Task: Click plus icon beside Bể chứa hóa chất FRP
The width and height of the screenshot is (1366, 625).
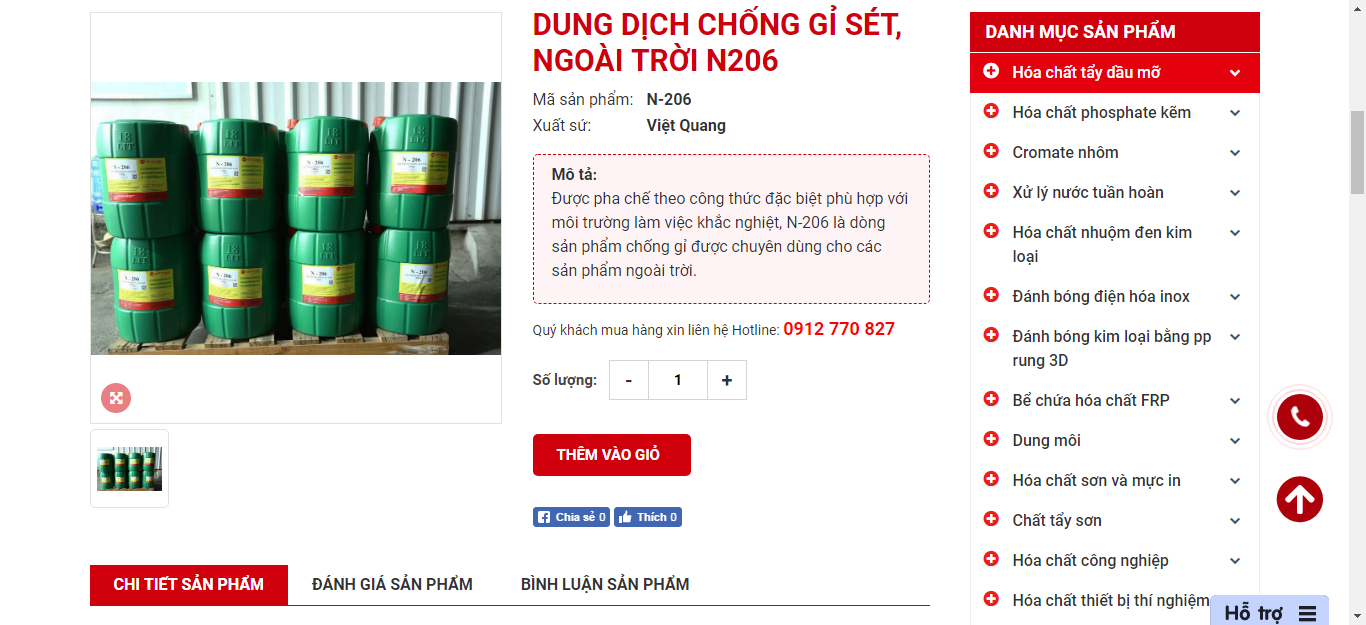Action: coord(991,399)
